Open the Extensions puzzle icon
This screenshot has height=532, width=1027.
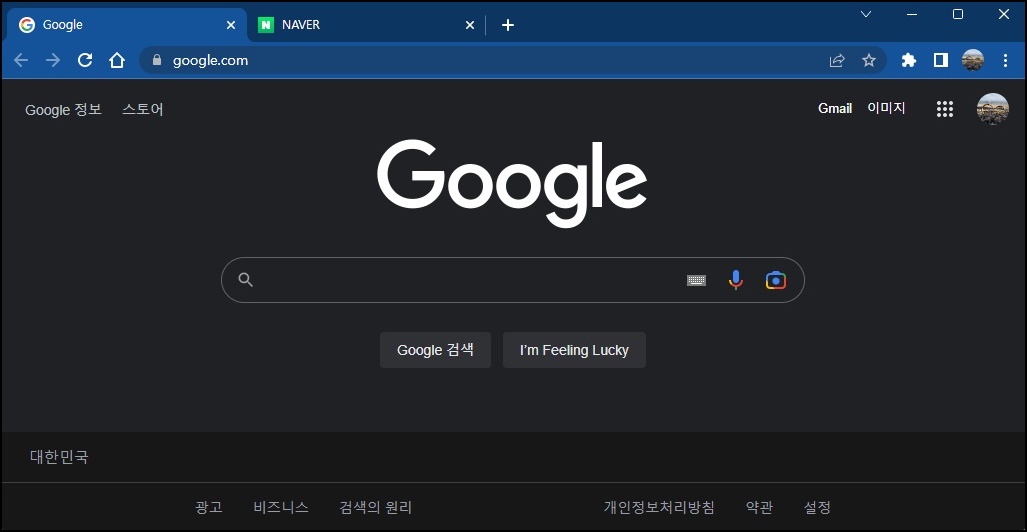pyautogui.click(x=908, y=60)
